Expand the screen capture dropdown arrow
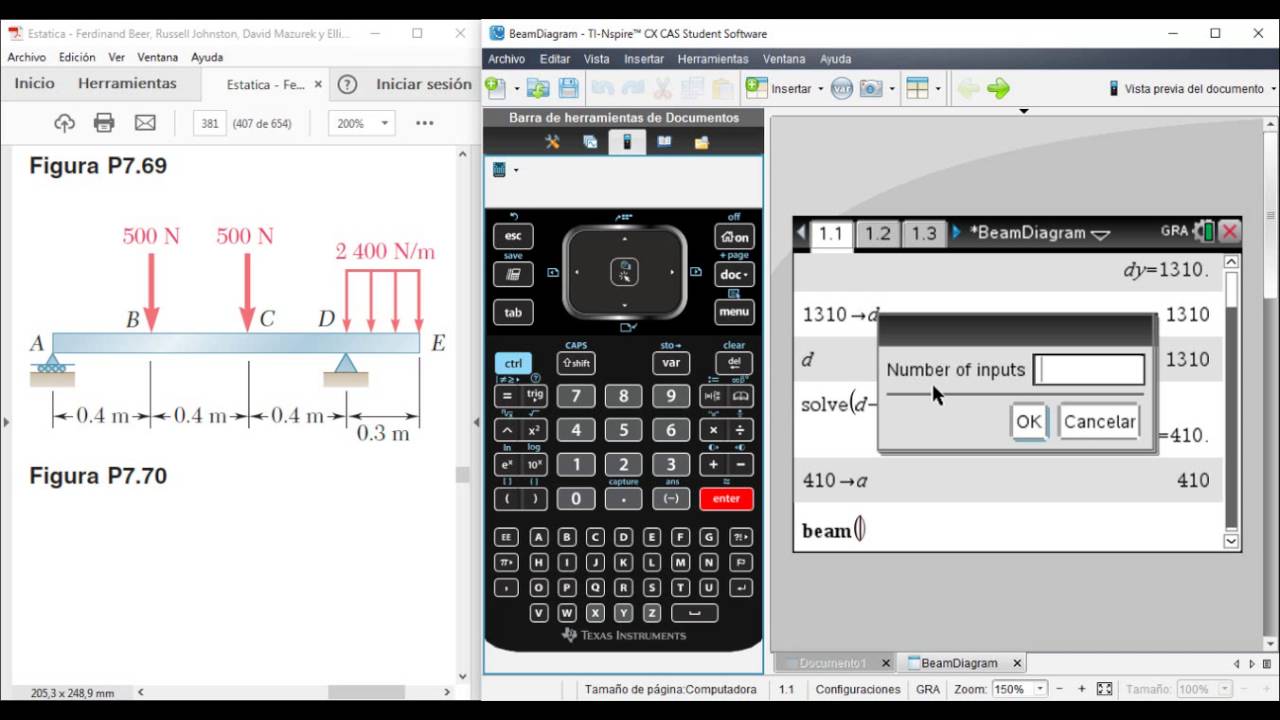 coord(891,89)
